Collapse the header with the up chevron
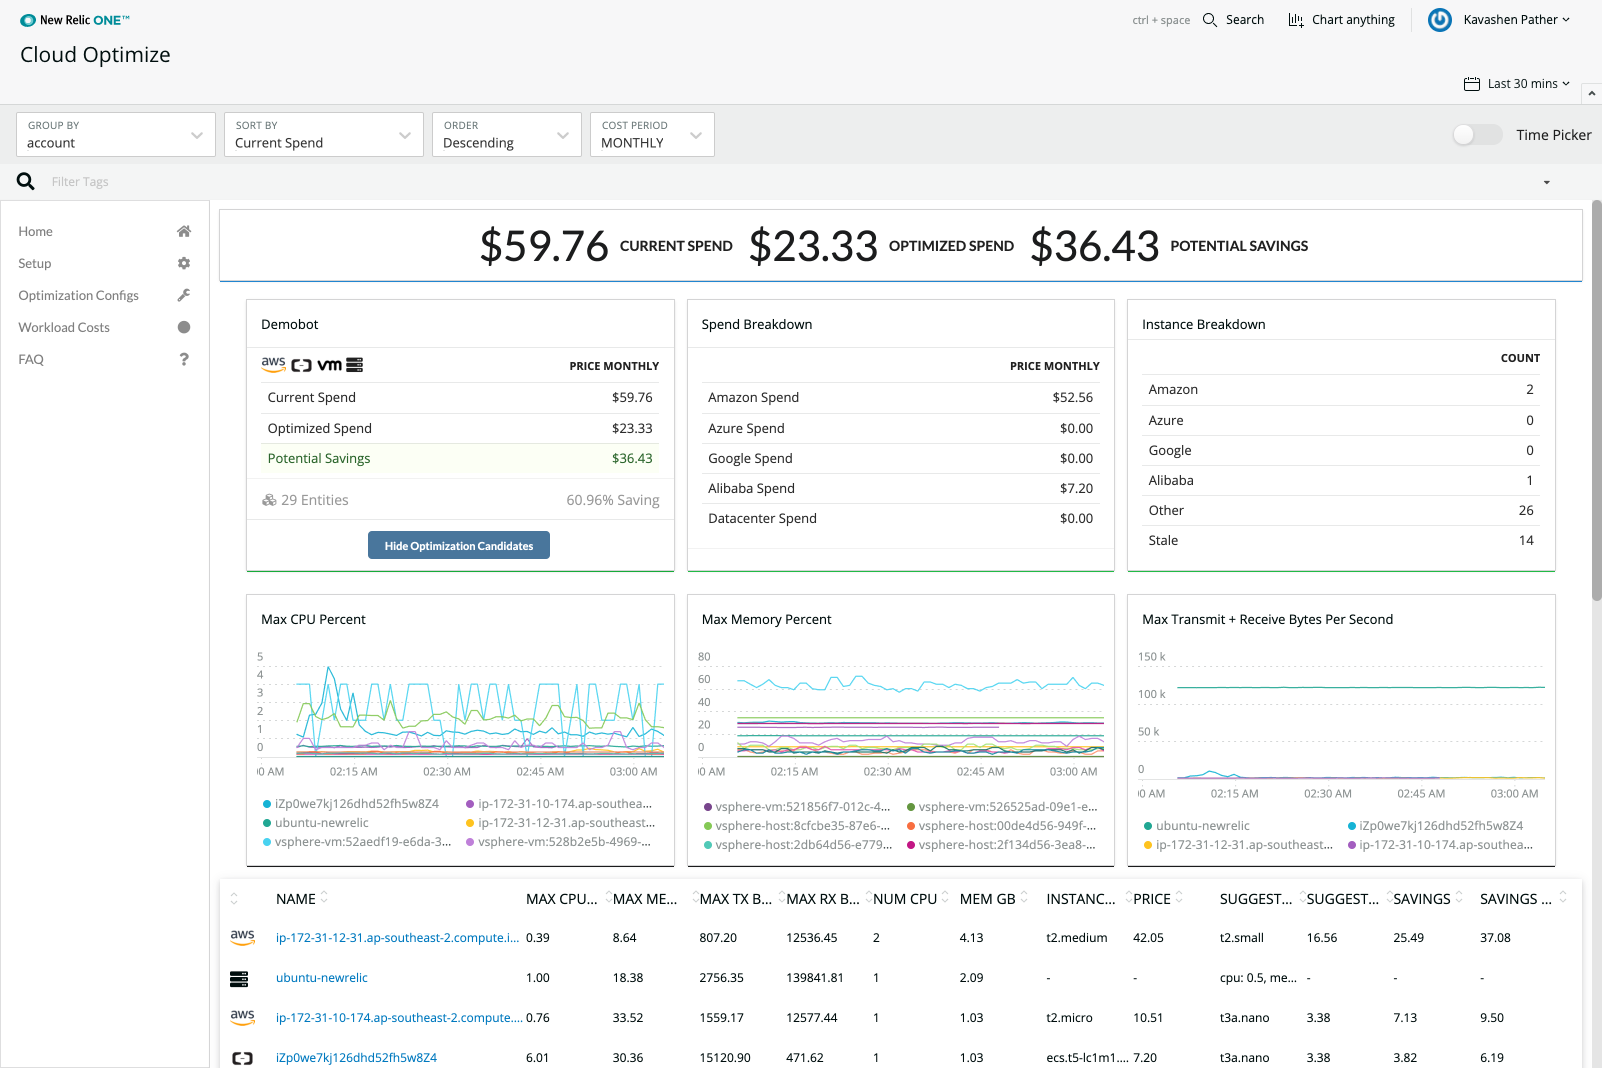The width and height of the screenshot is (1602, 1068). click(1591, 93)
